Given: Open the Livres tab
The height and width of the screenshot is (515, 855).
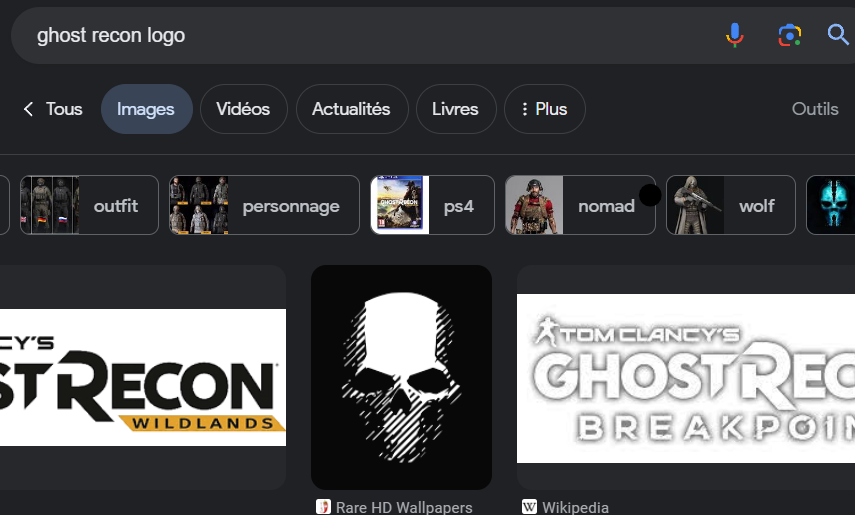Looking at the screenshot, I should 456,109.
